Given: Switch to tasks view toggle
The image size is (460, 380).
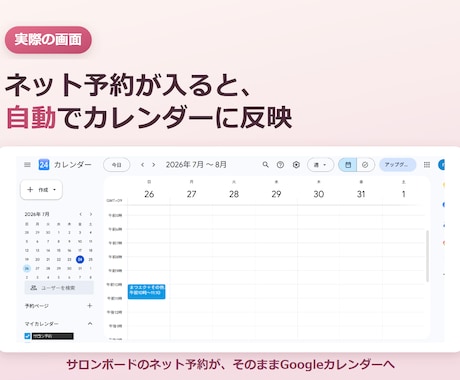Looking at the screenshot, I should [x=365, y=165].
